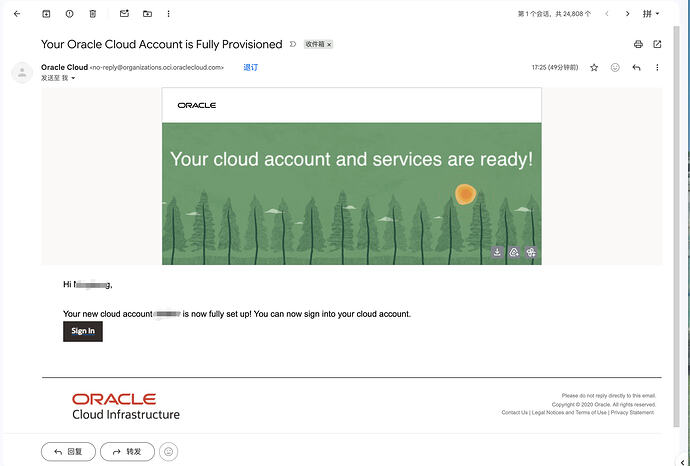Mark email as unread
Image resolution: width=690 pixels, height=466 pixels.
click(x=125, y=14)
